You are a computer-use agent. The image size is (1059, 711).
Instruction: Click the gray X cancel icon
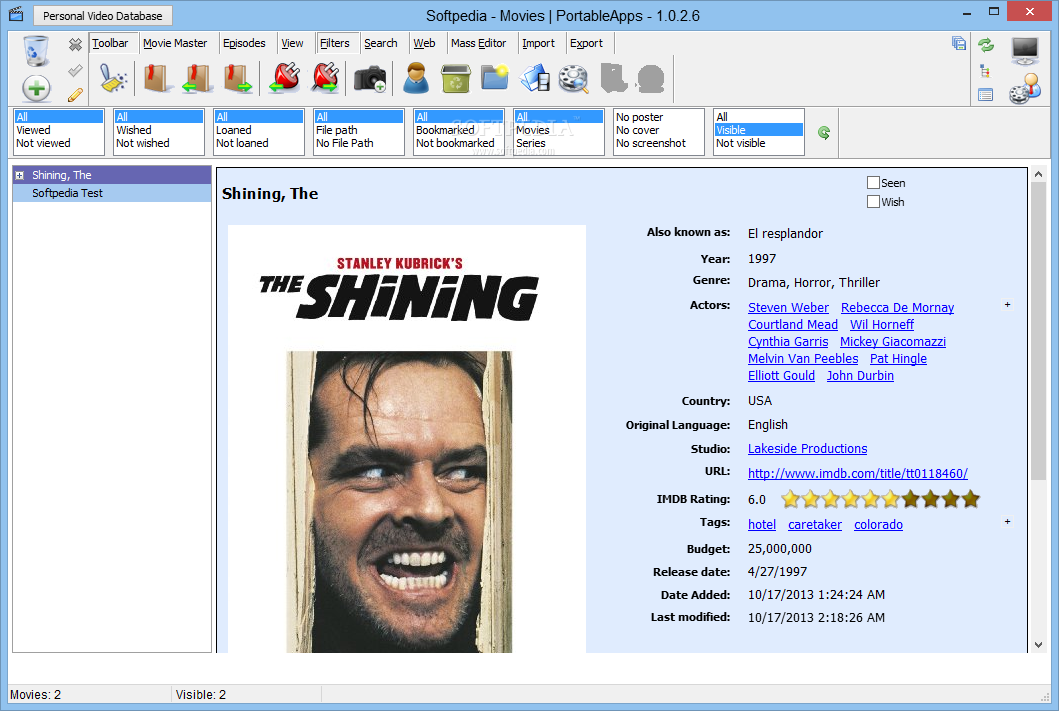pyautogui.click(x=75, y=45)
